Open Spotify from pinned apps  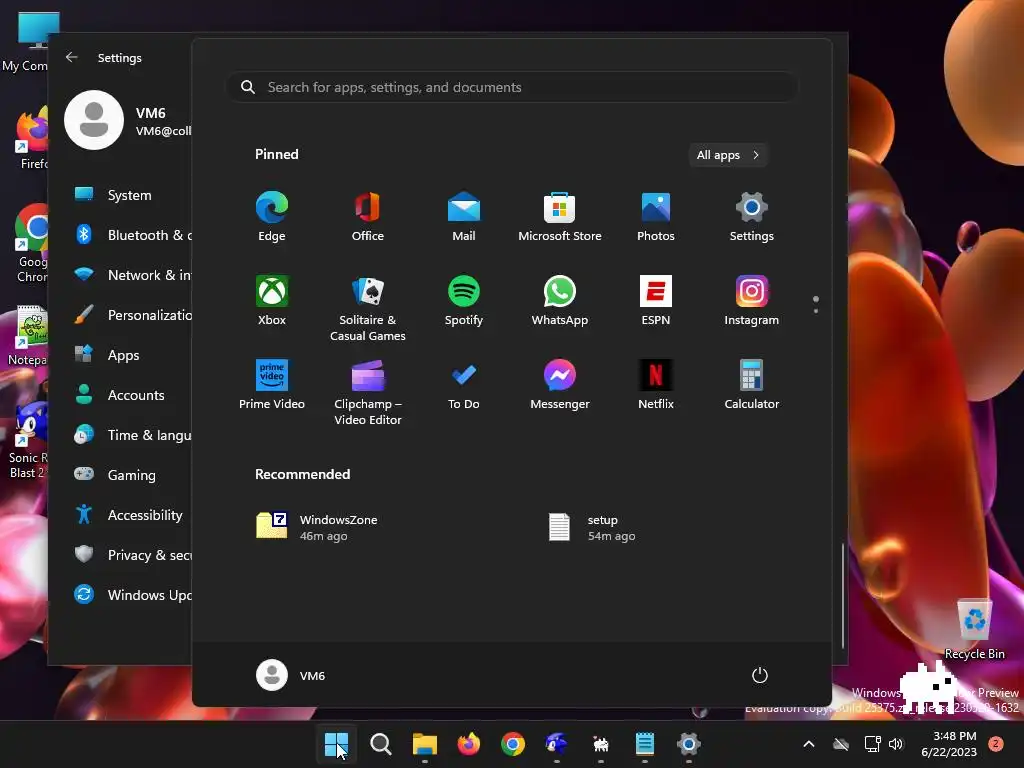pyautogui.click(x=464, y=301)
